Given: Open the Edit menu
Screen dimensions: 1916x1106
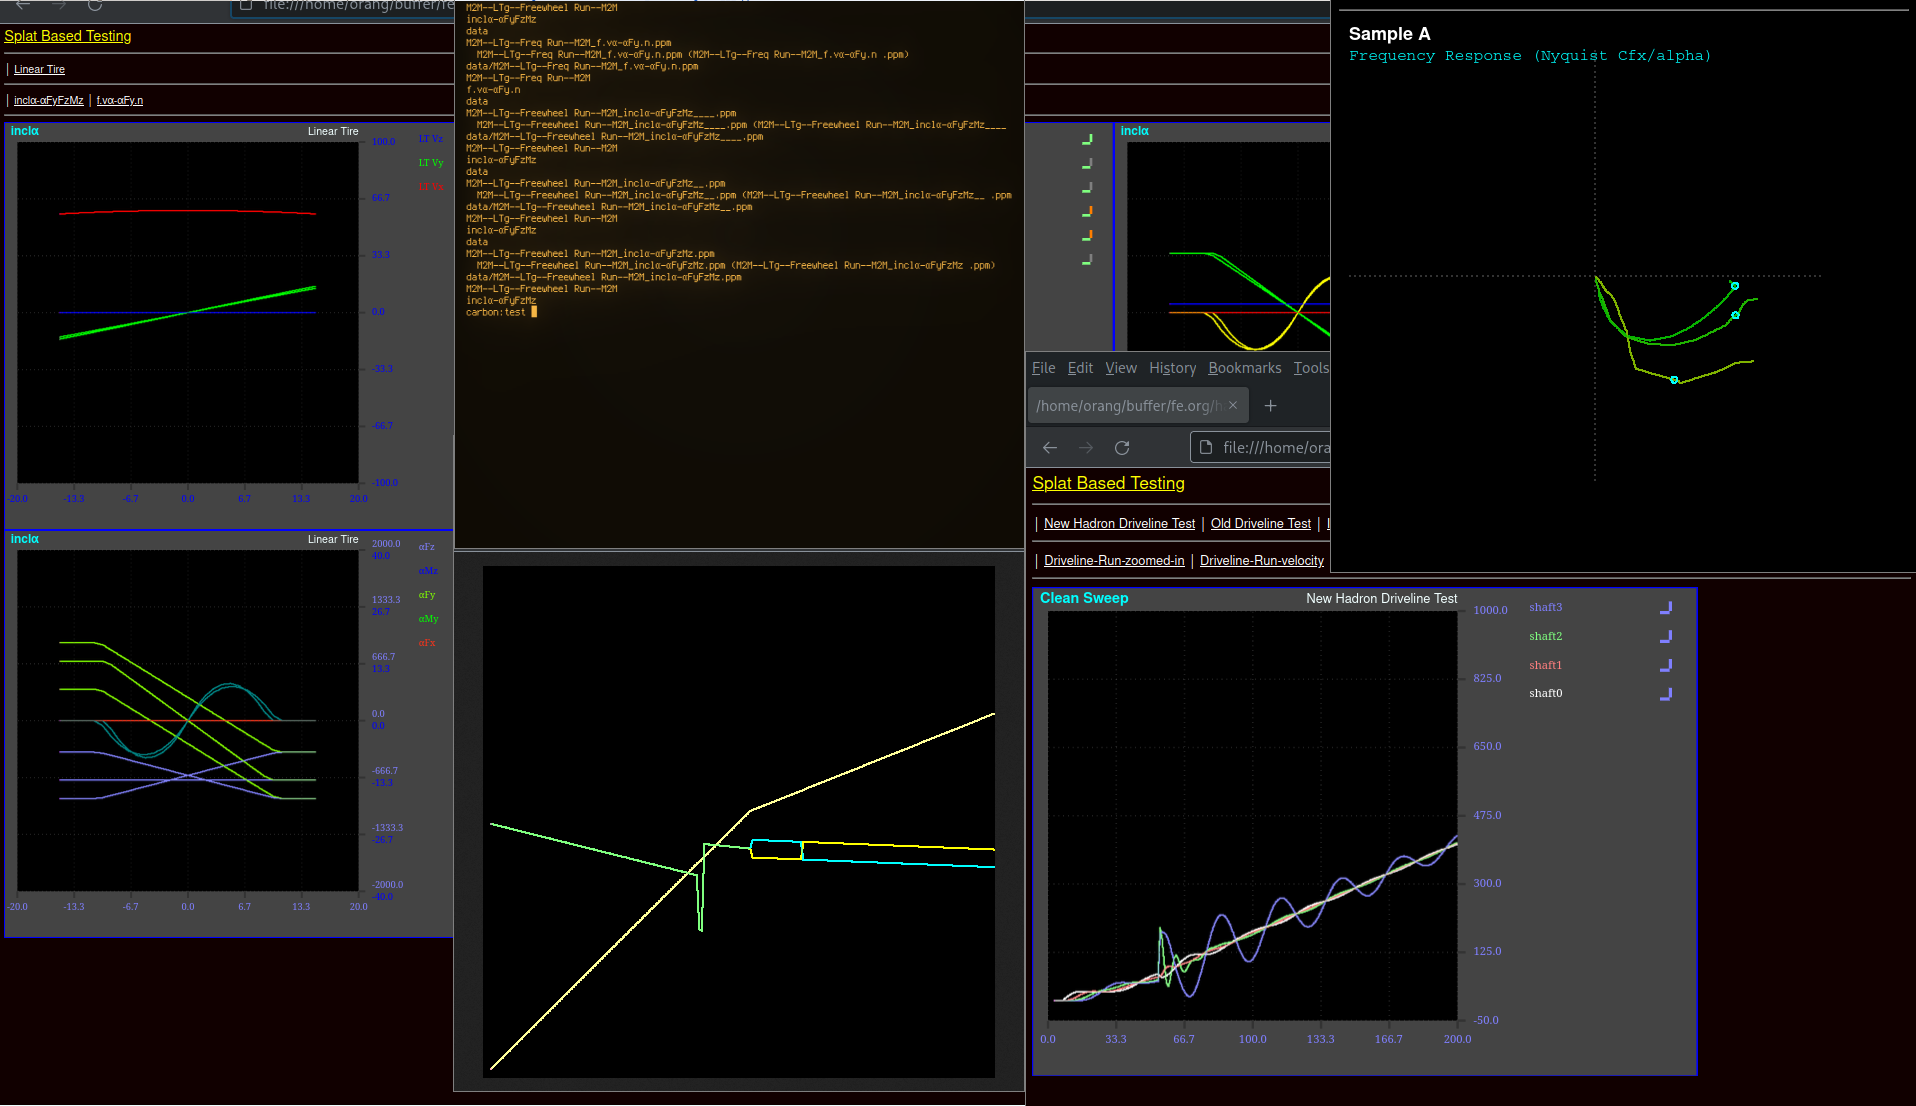Looking at the screenshot, I should click(x=1080, y=368).
